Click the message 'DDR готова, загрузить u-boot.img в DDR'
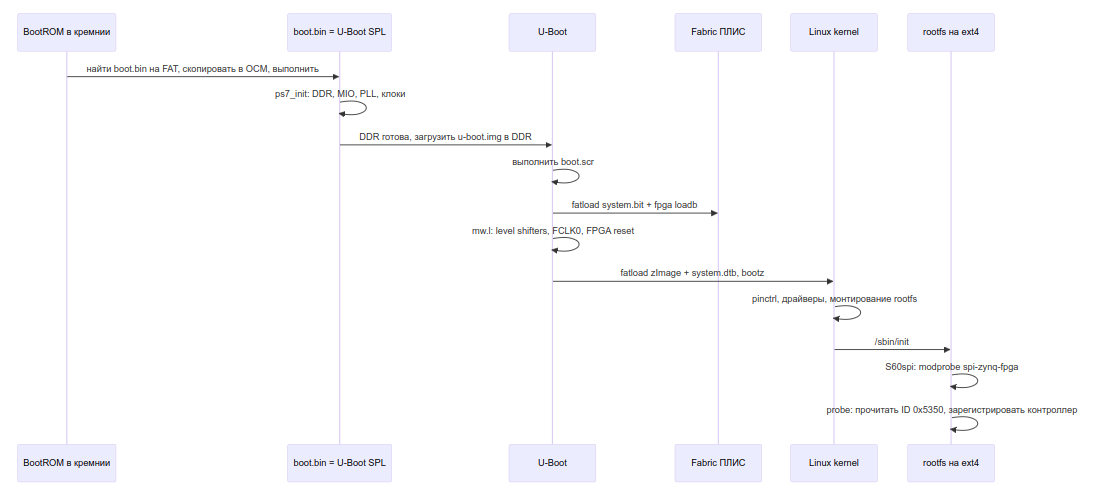The image size is (1101, 496). pyautogui.click(x=445, y=137)
